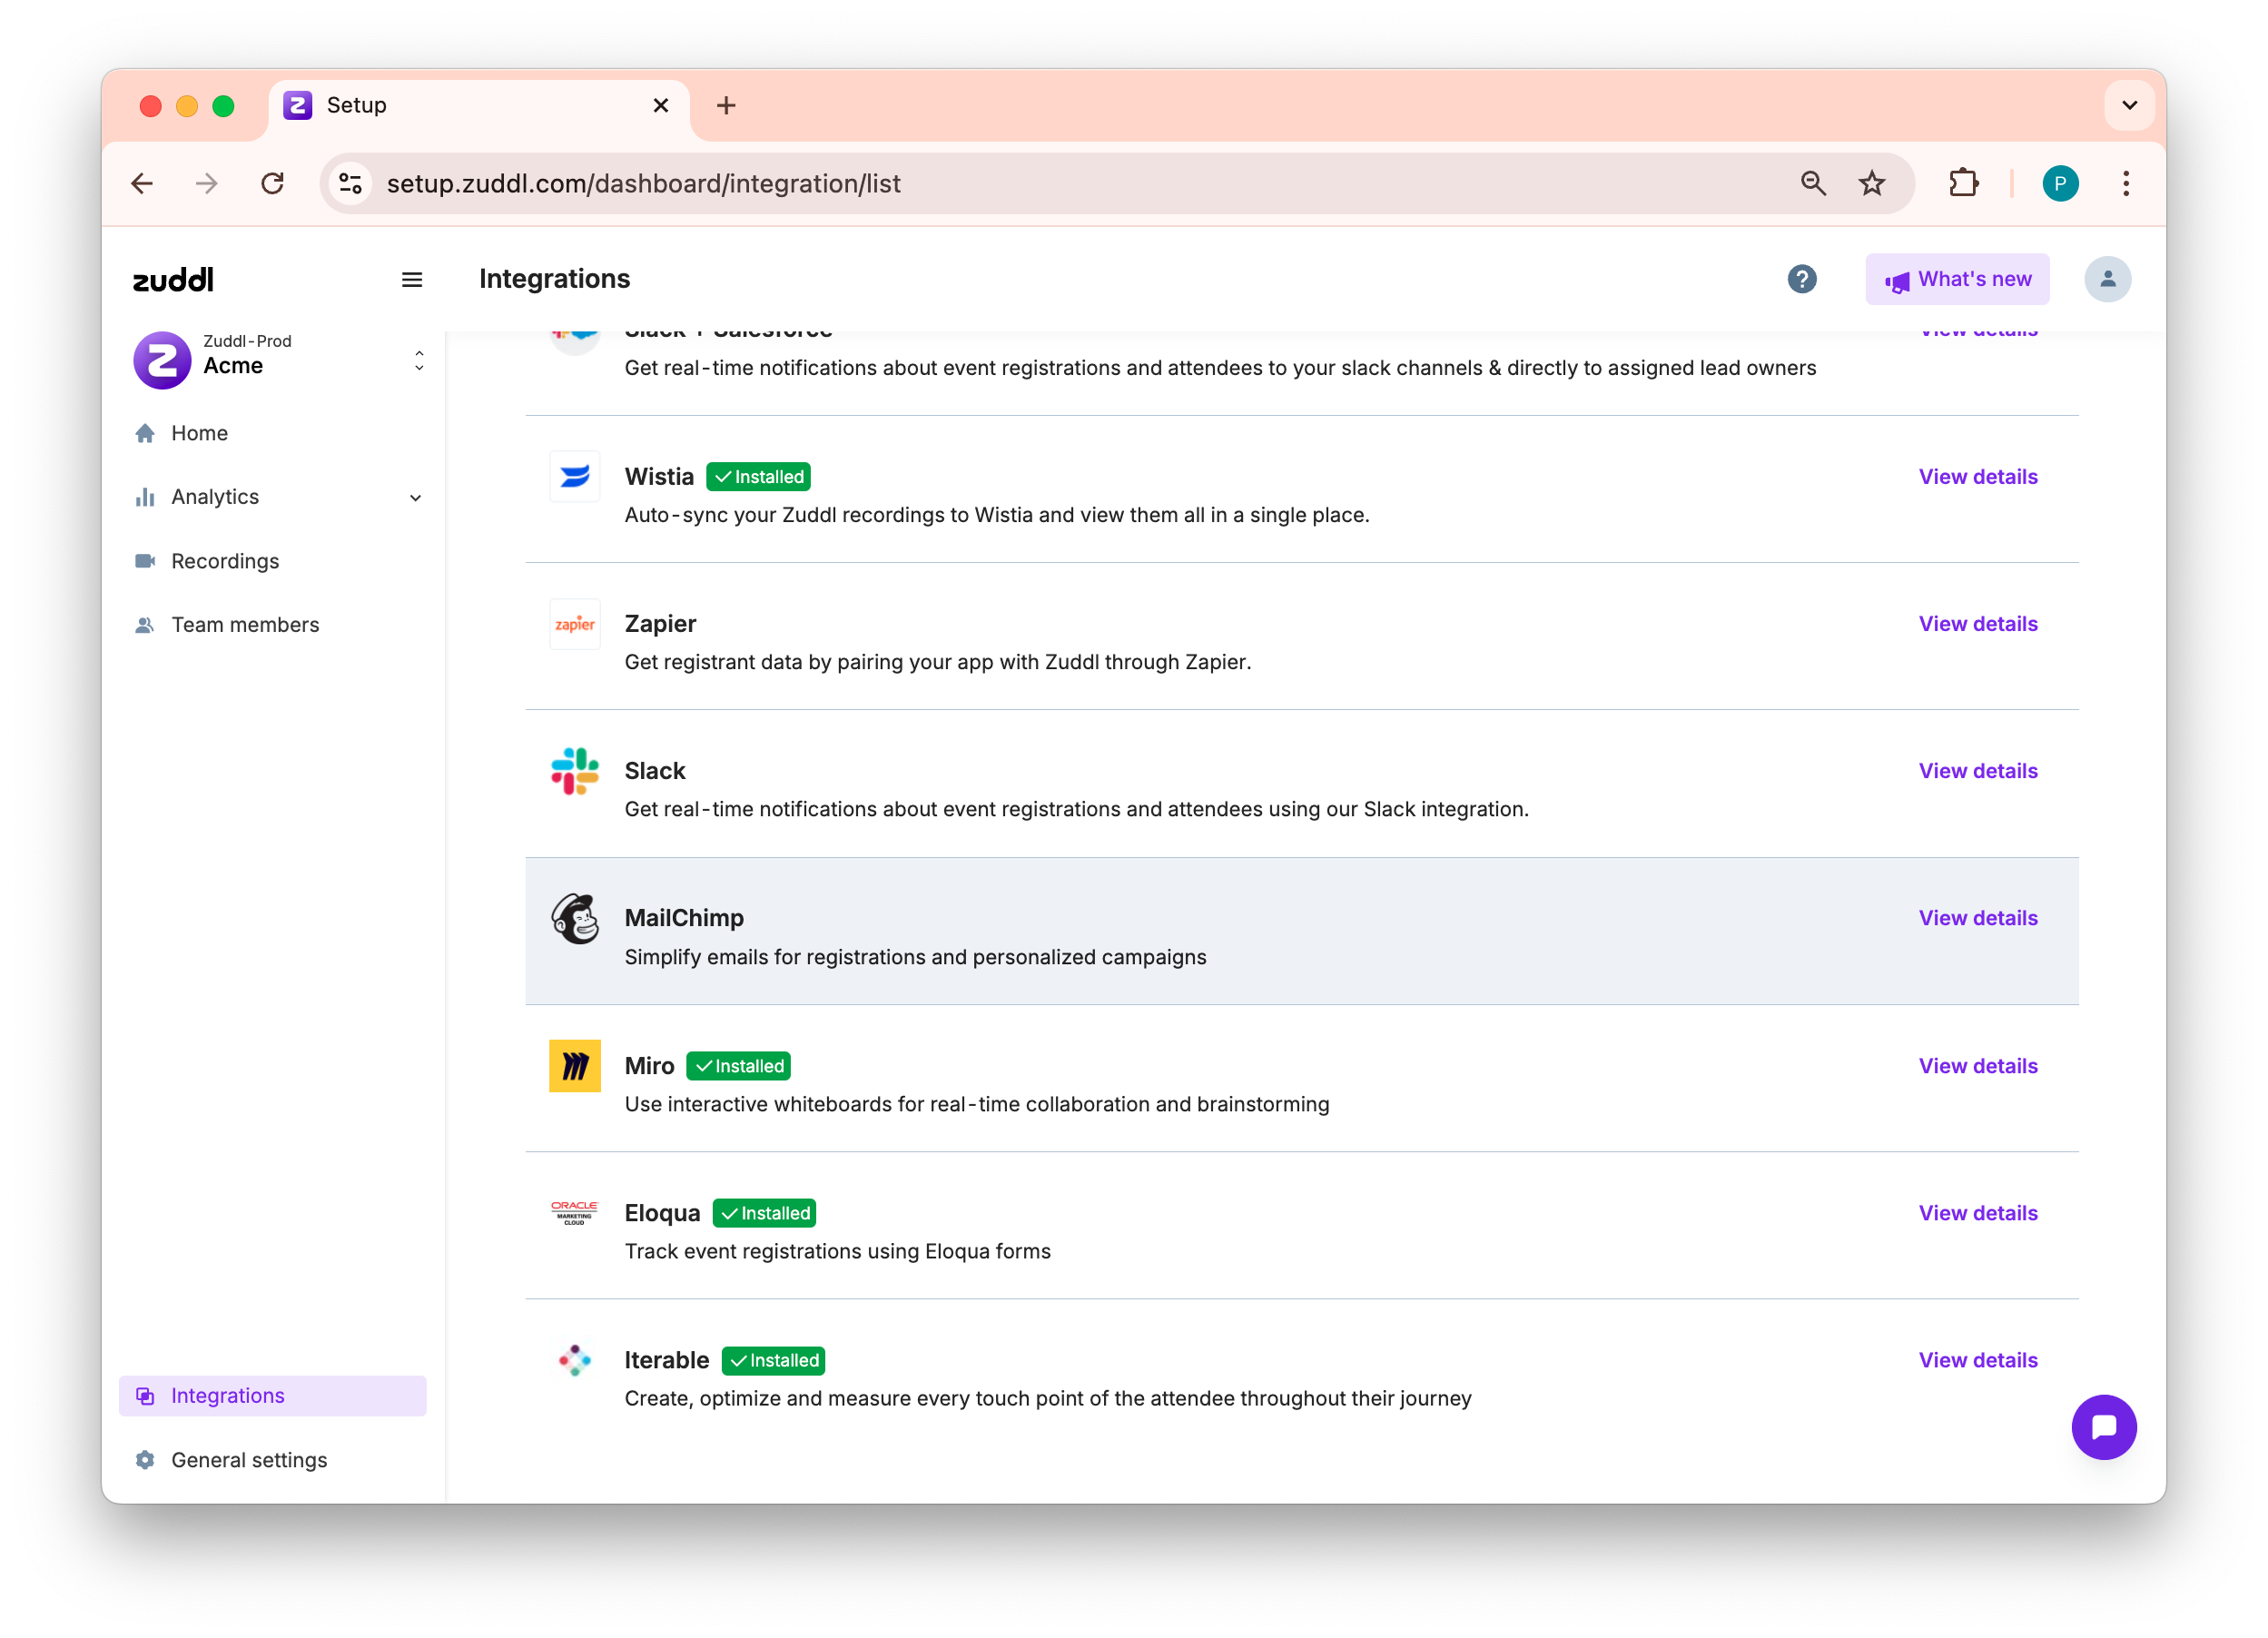The width and height of the screenshot is (2268, 1638).
Task: Click the user account avatar icon
Action: 2107,279
